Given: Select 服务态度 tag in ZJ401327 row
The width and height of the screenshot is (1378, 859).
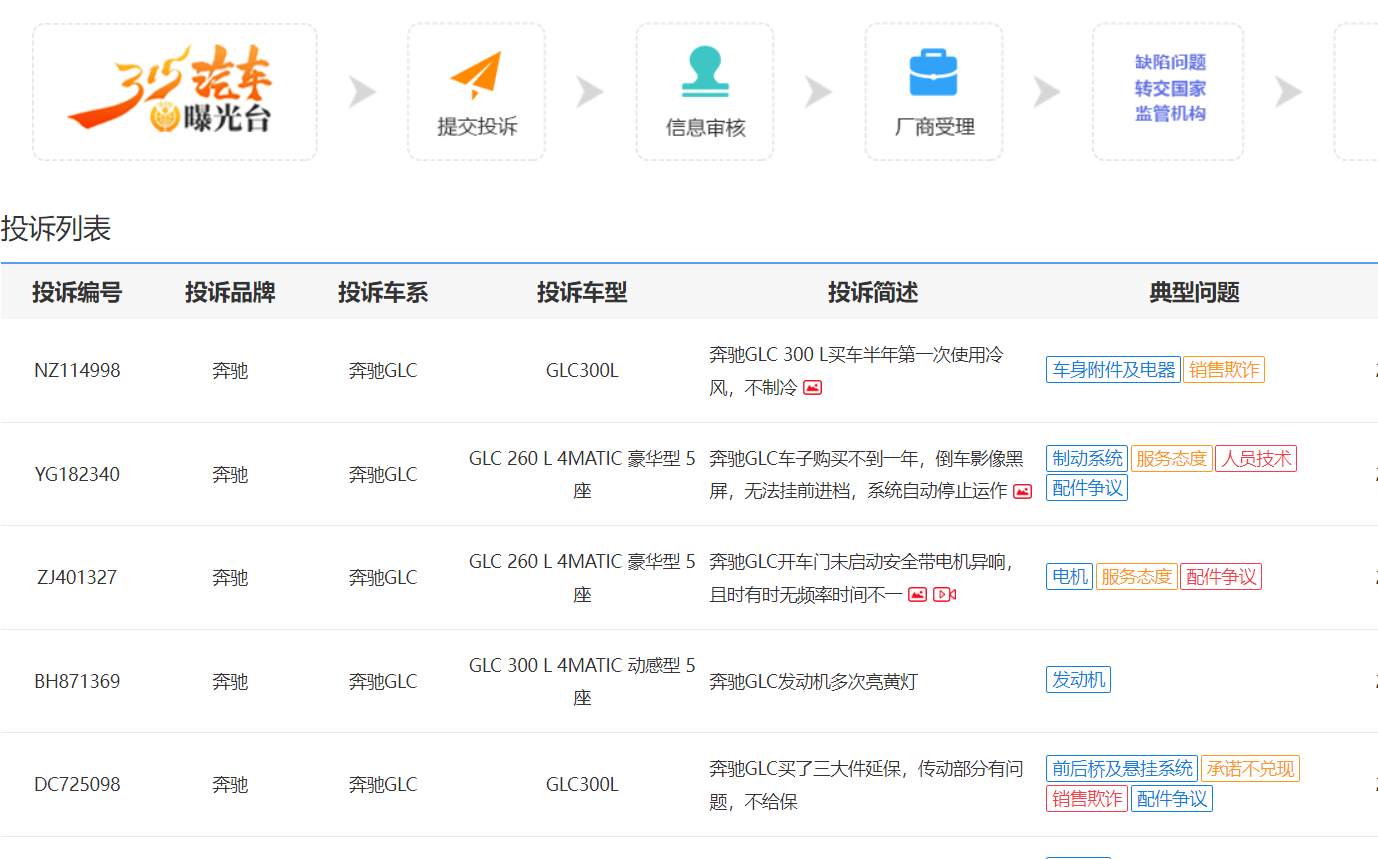Looking at the screenshot, I should click(x=1137, y=577).
